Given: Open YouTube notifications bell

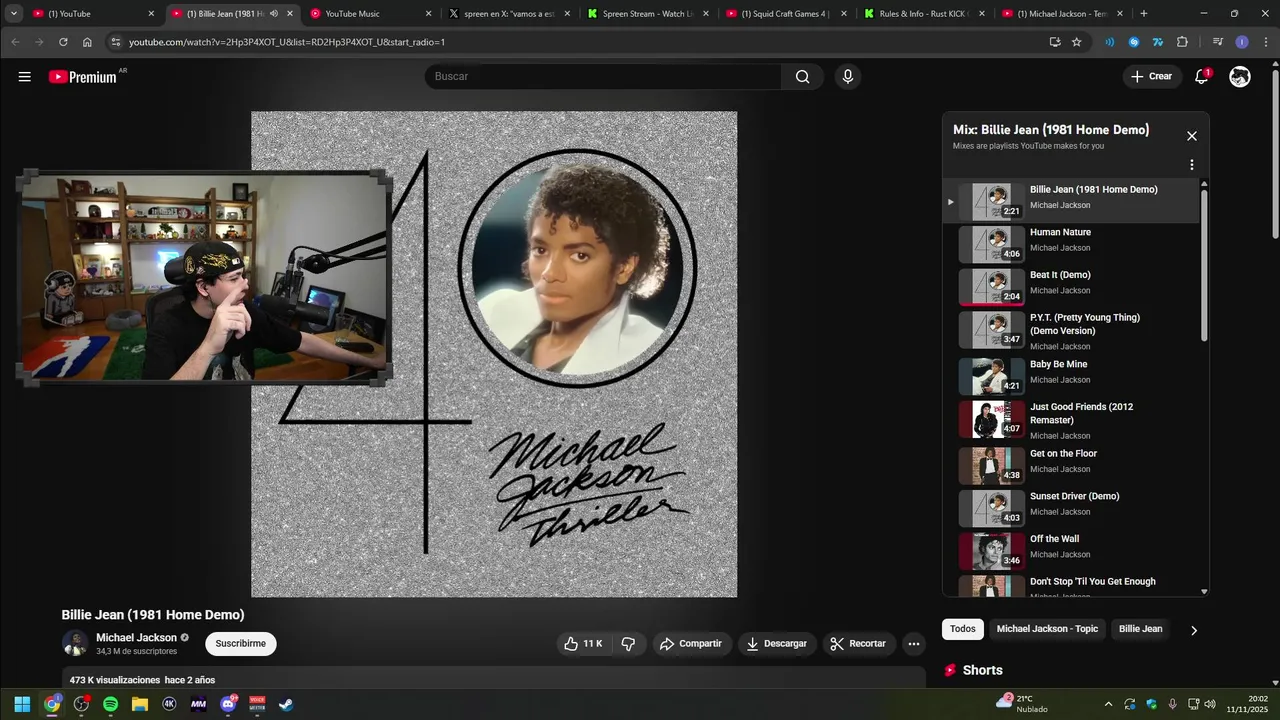Looking at the screenshot, I should 1202,77.
